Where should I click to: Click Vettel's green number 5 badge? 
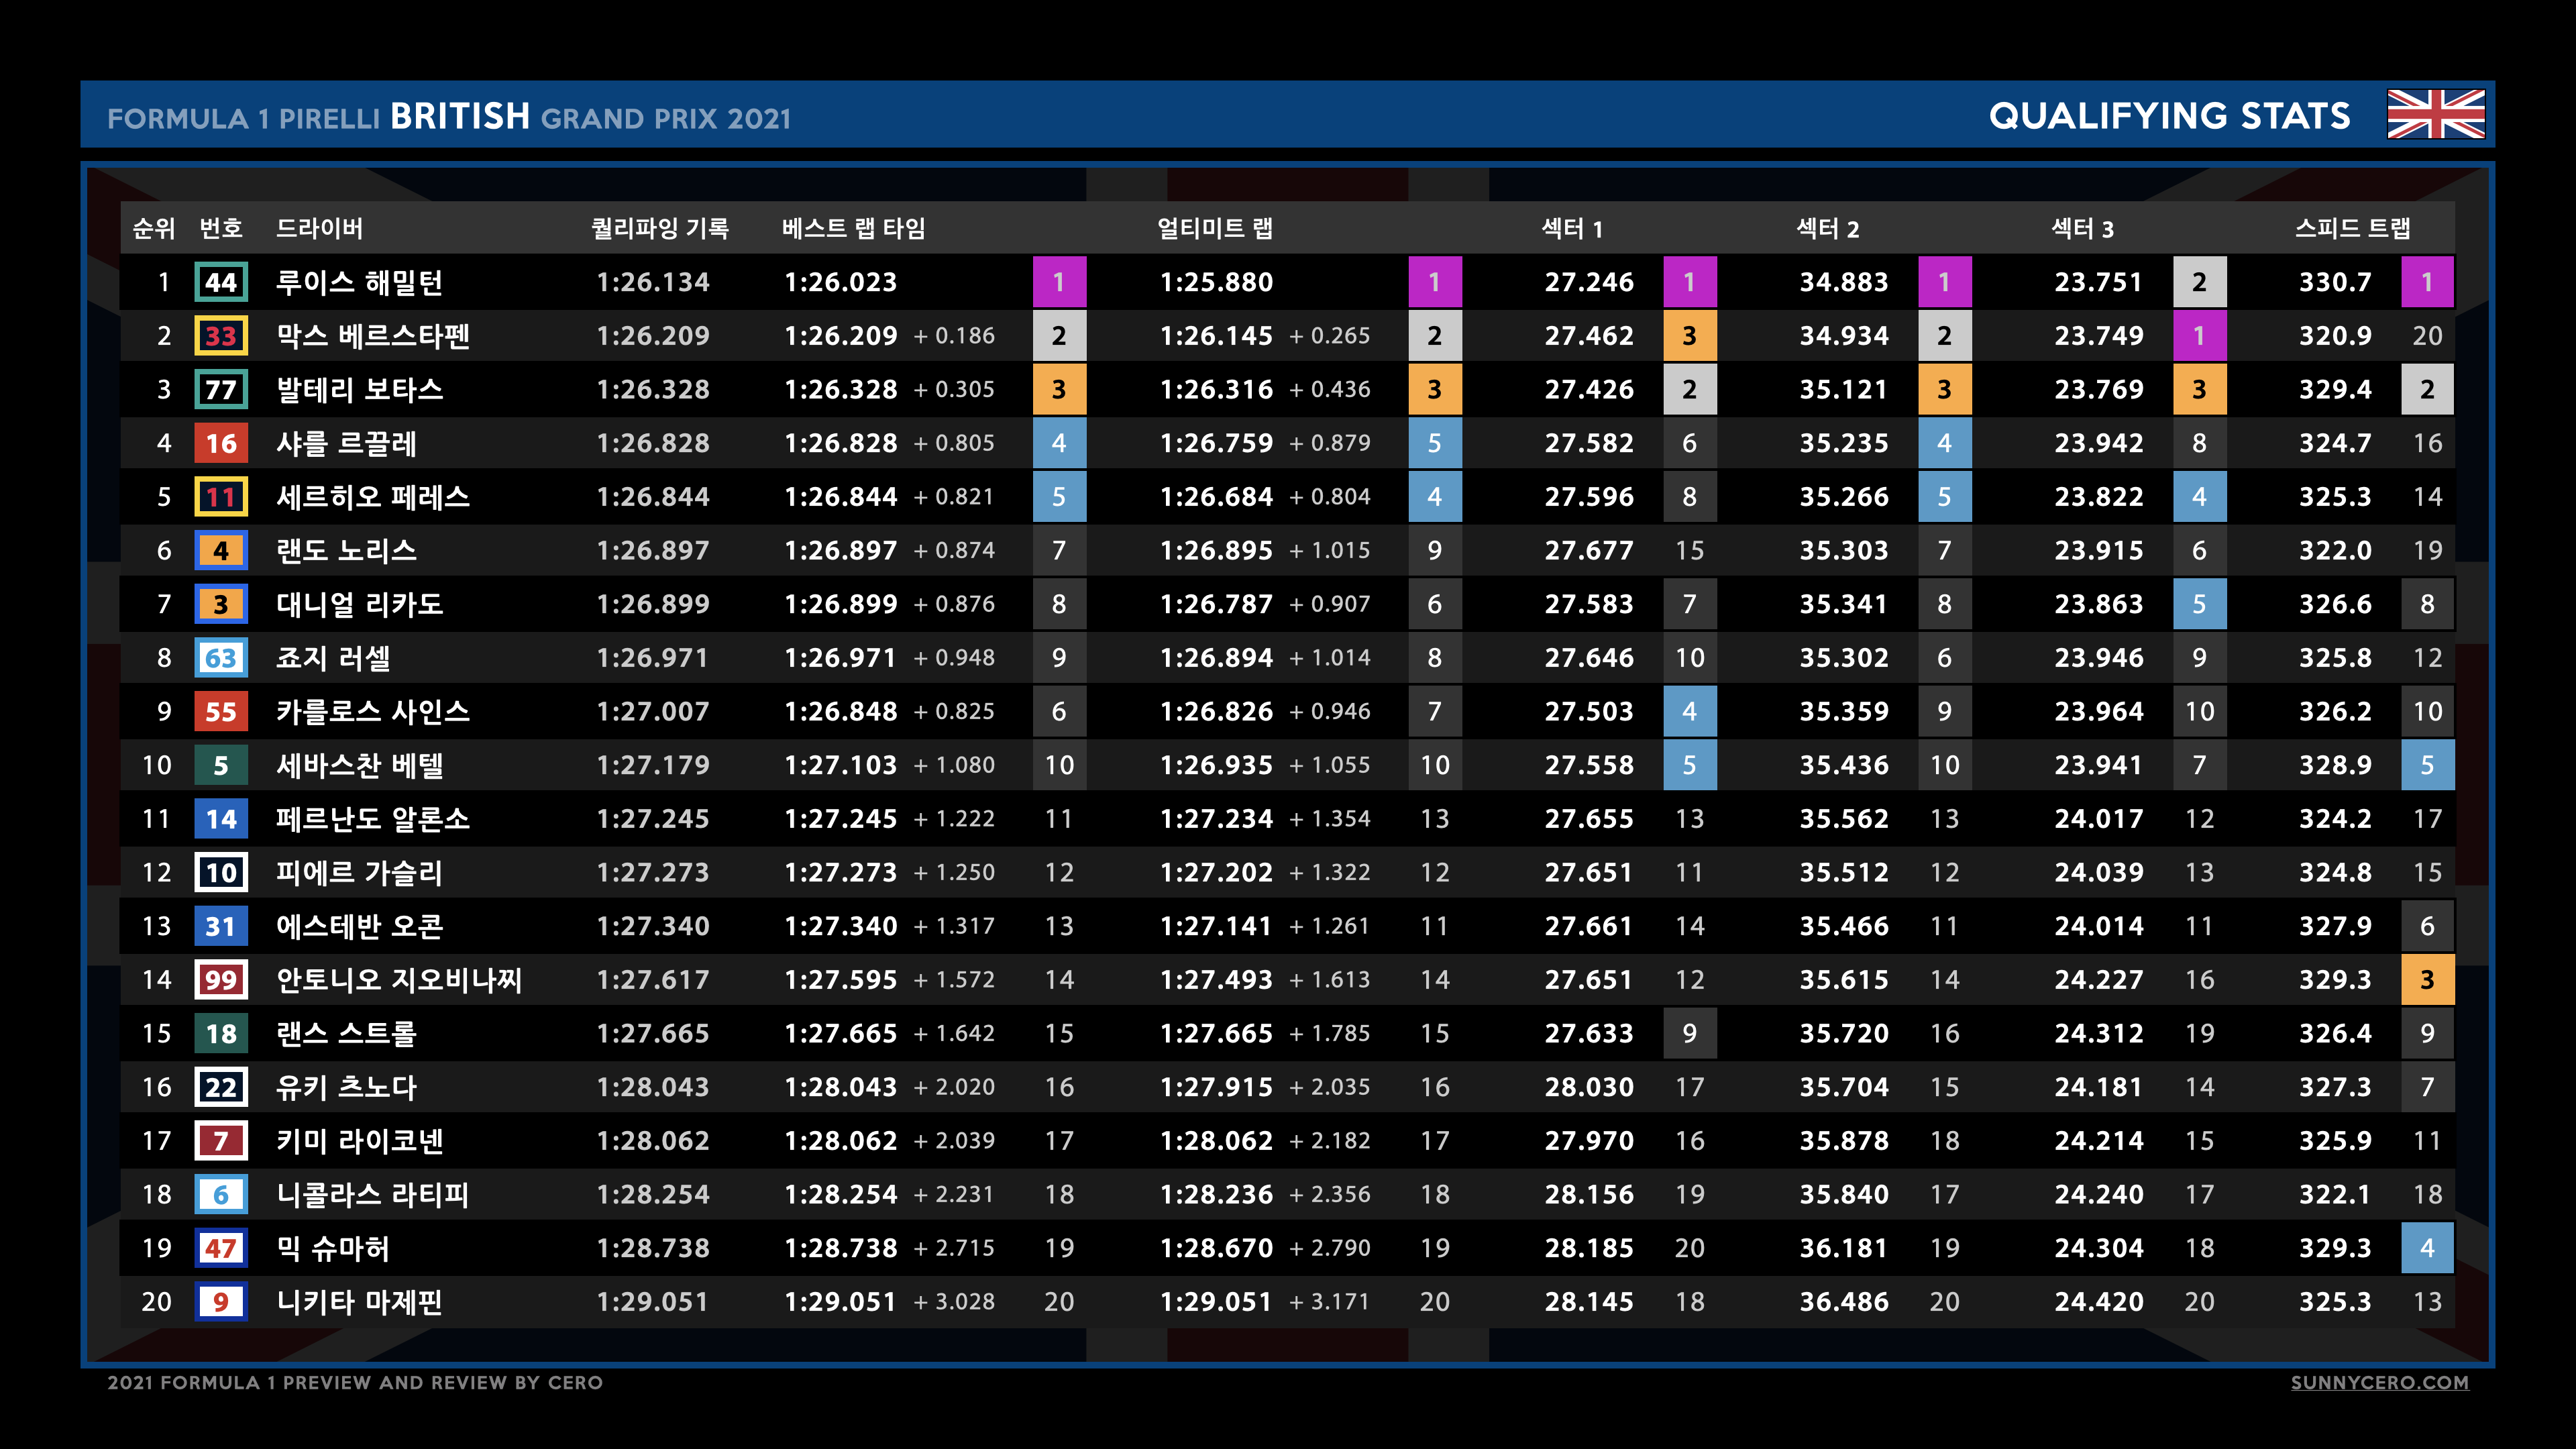click(220, 765)
